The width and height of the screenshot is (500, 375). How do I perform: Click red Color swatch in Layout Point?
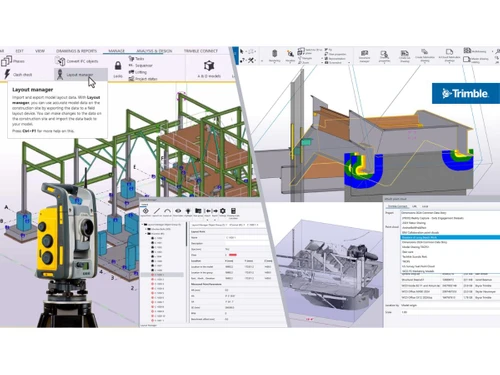coord(233,255)
